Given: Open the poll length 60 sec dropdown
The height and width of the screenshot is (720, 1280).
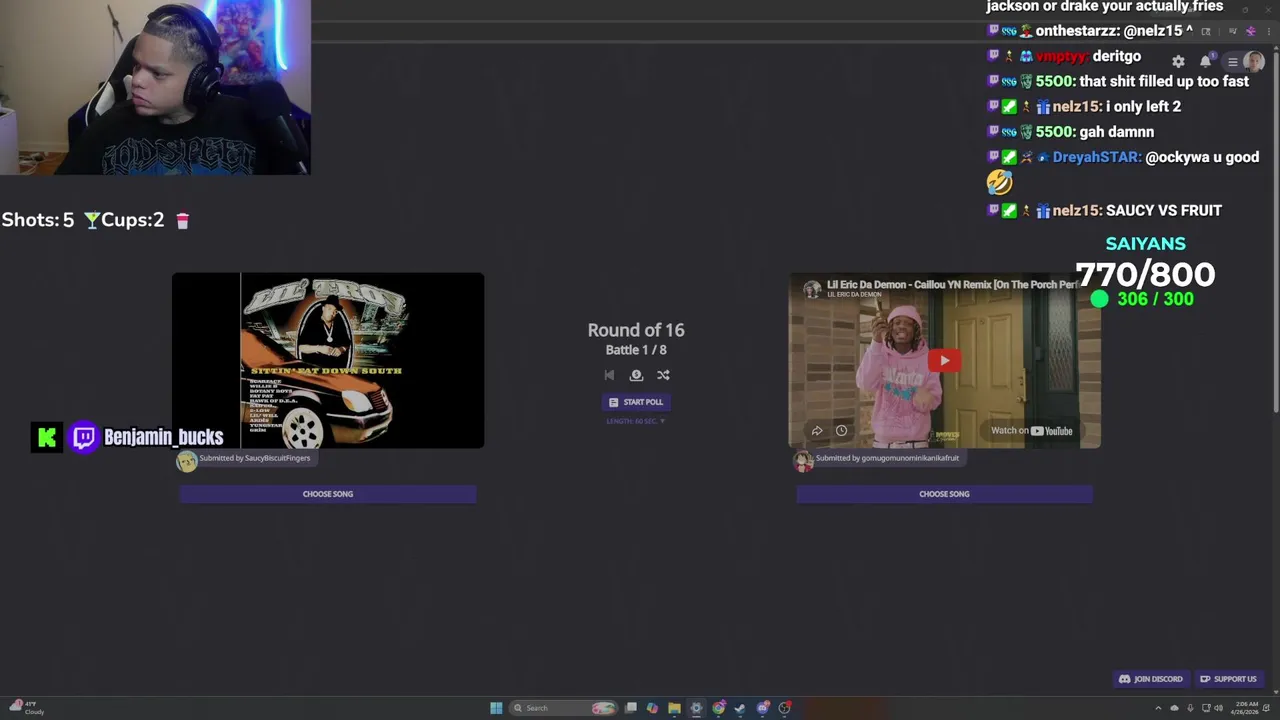Looking at the screenshot, I should [636, 421].
